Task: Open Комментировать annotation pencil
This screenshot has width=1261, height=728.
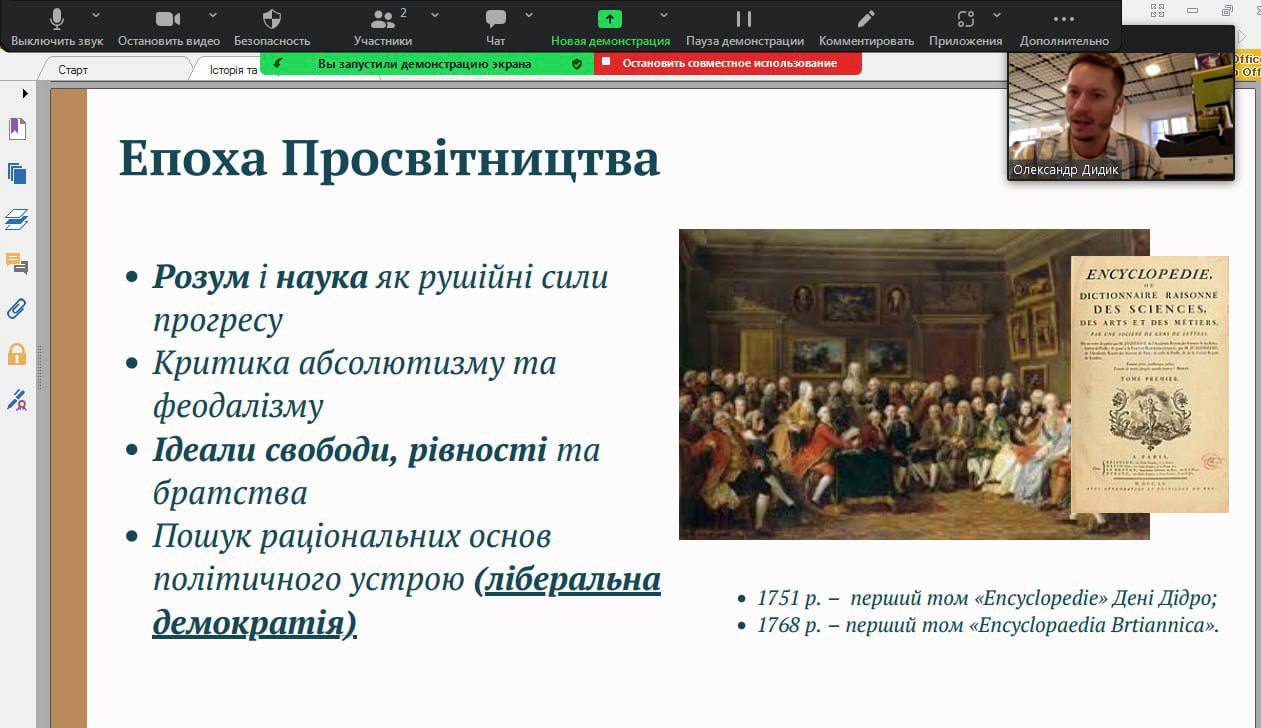Action: click(866, 28)
